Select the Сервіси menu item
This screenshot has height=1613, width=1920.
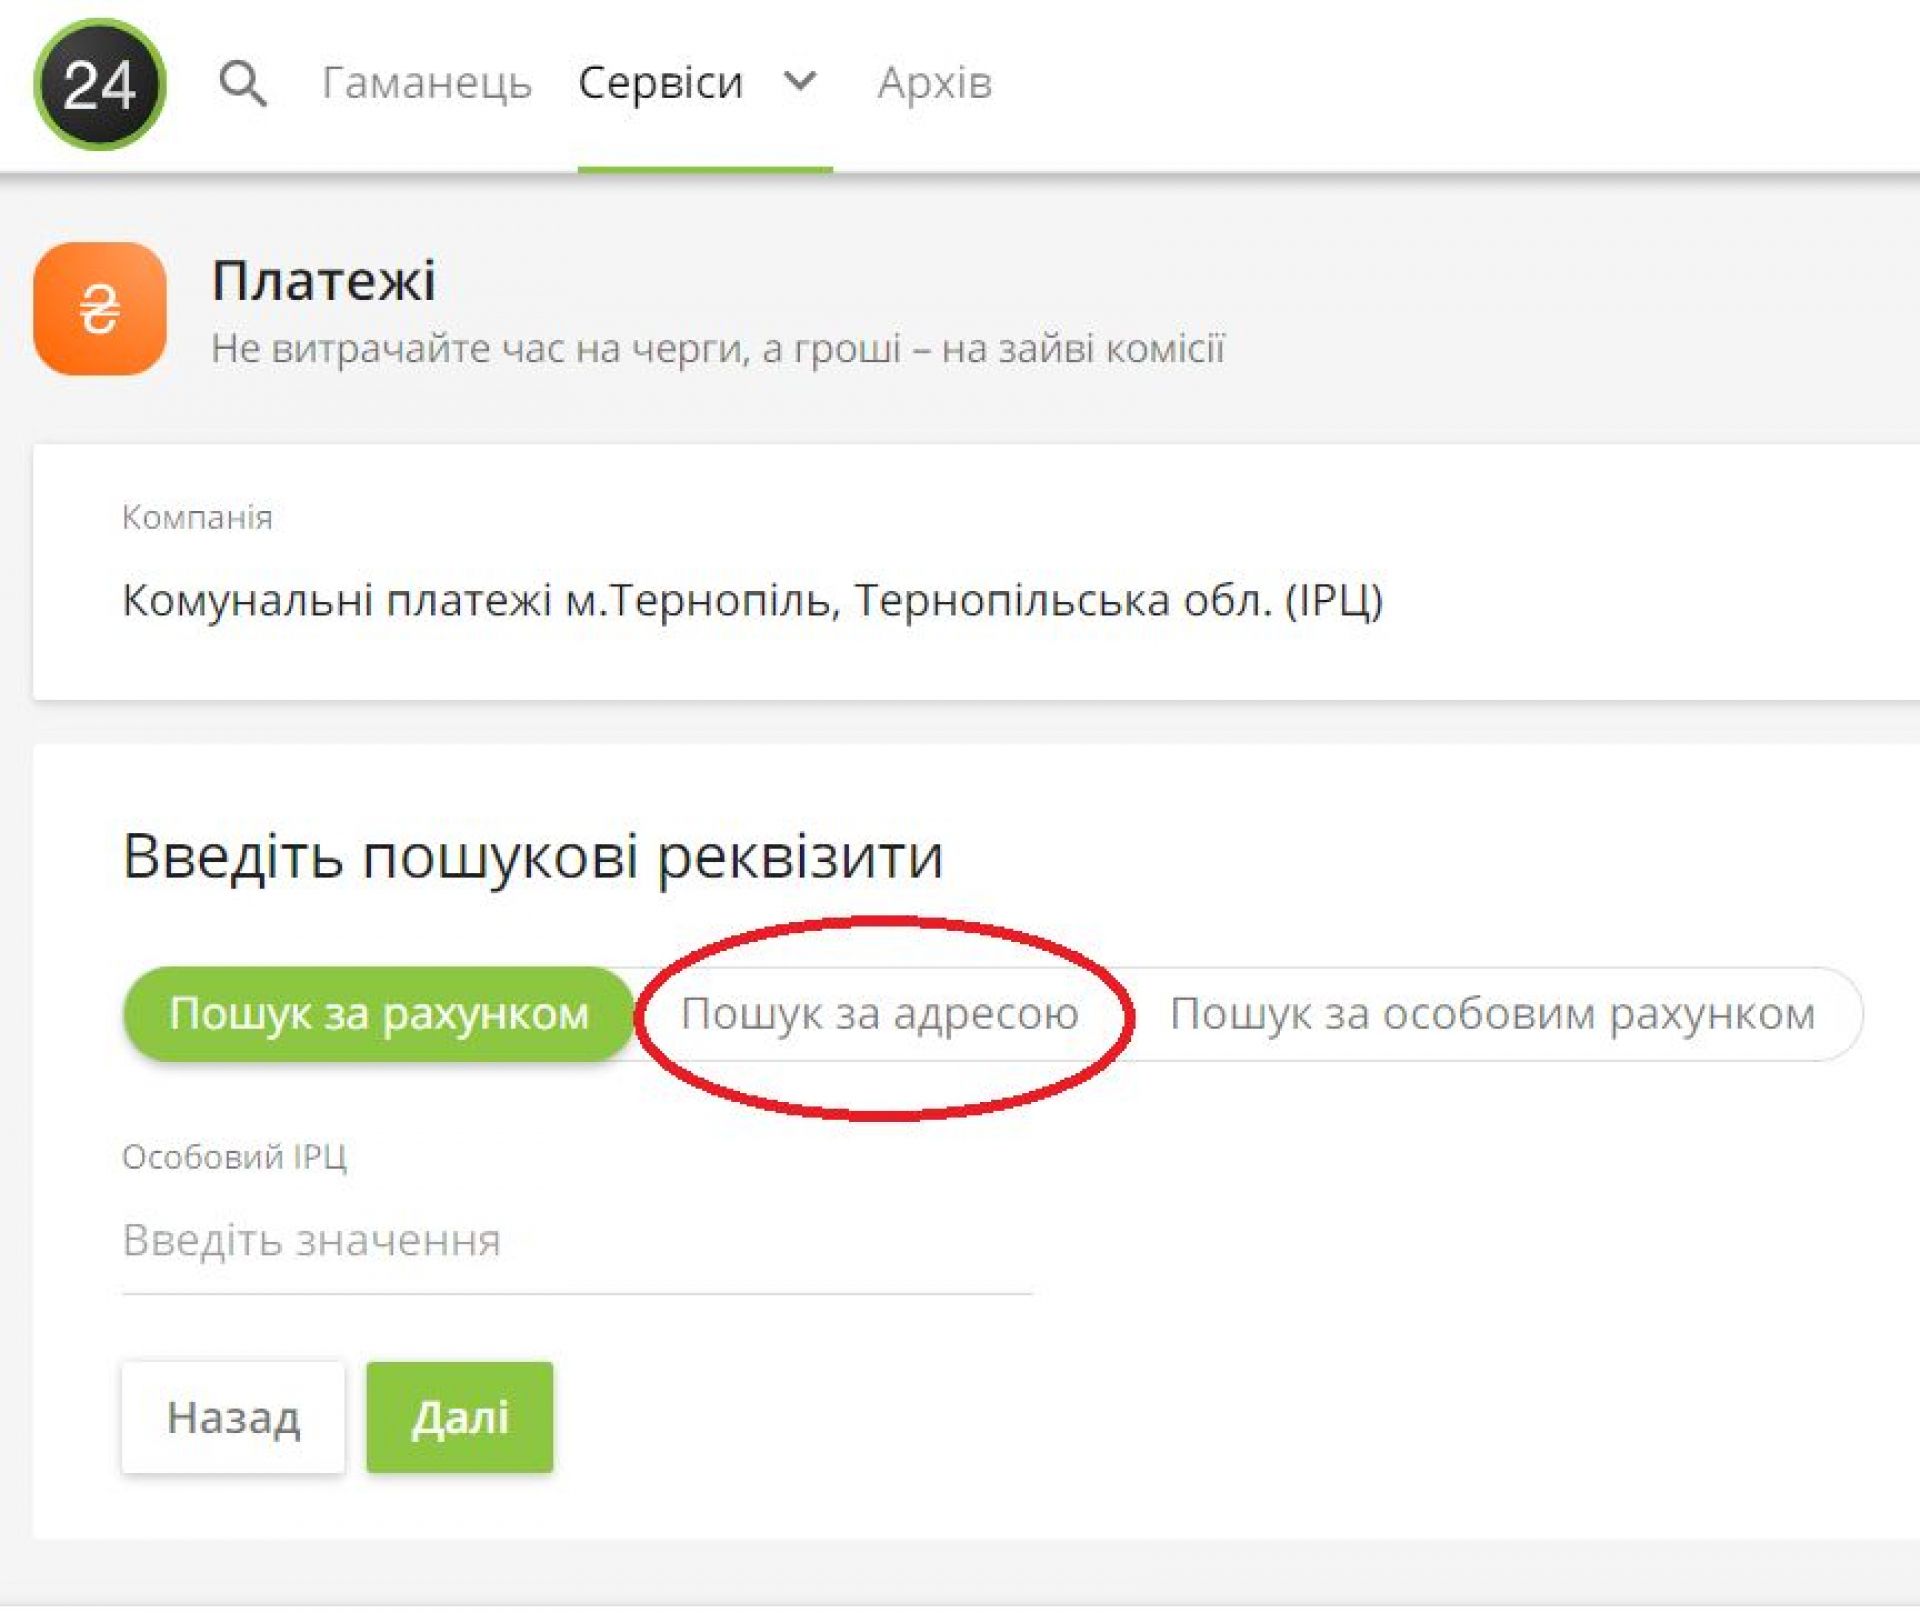(x=660, y=83)
